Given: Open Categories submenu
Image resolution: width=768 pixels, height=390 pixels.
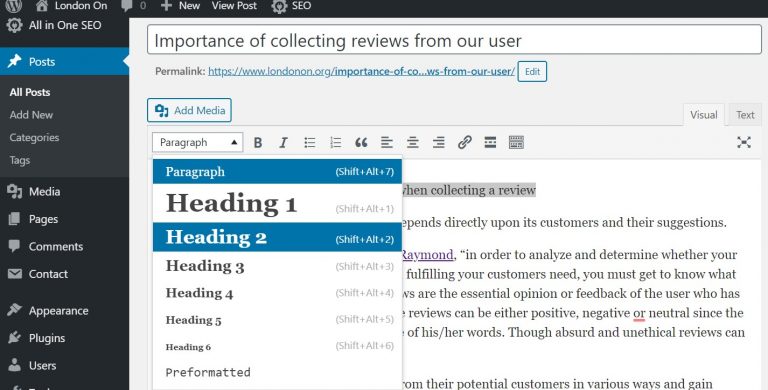Looking at the screenshot, I should [x=34, y=138].
